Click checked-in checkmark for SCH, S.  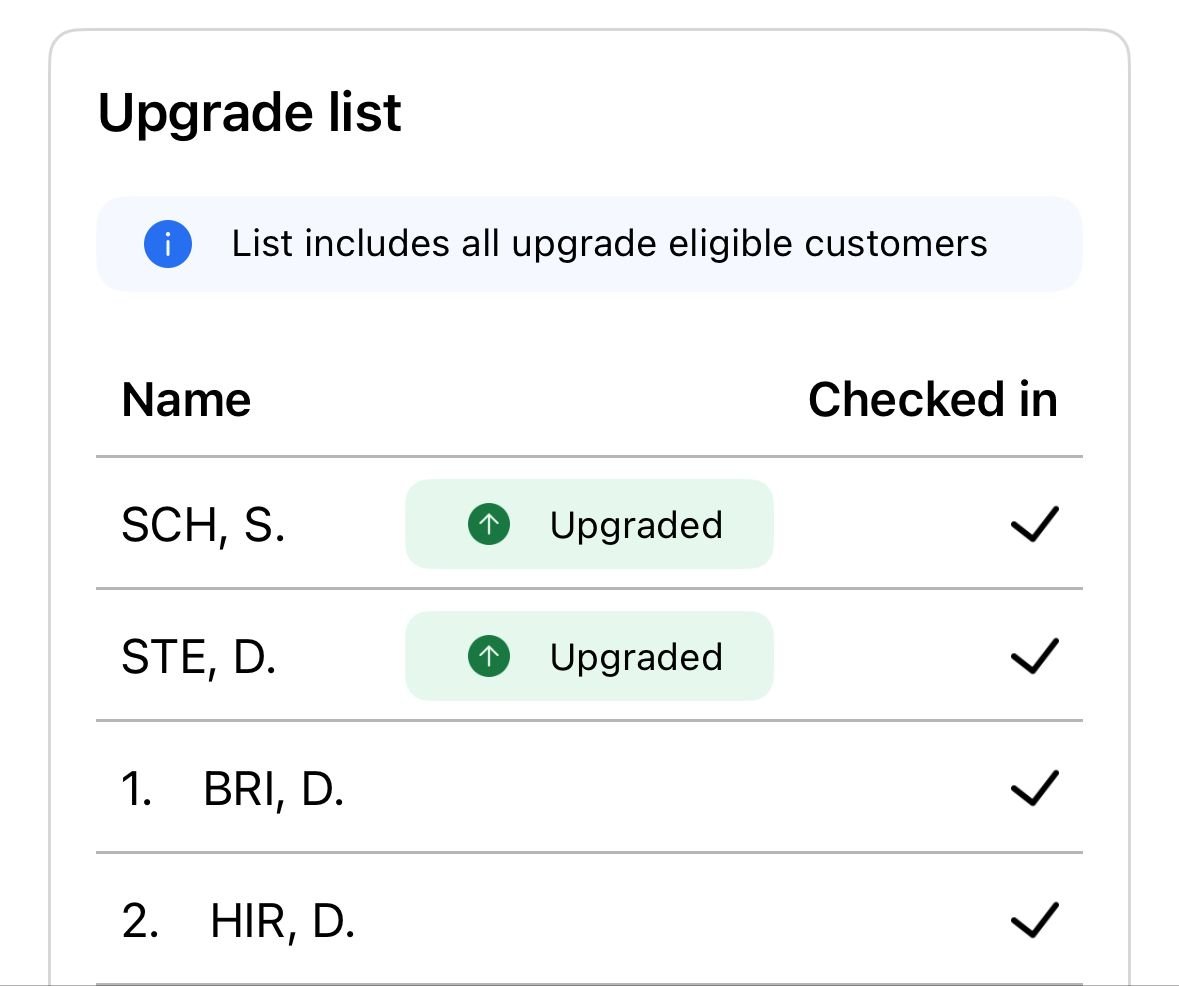tap(1034, 525)
